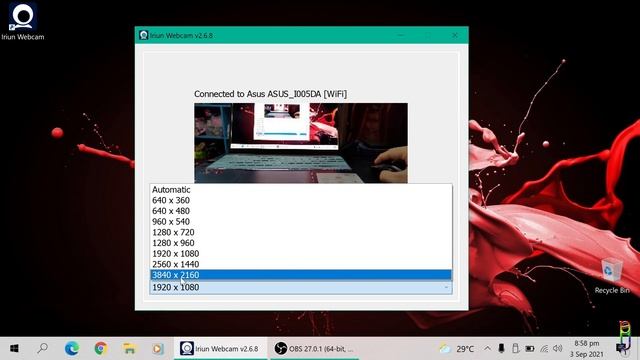Collapse the resolution combo box arrow
The height and width of the screenshot is (360, 640).
click(446, 287)
